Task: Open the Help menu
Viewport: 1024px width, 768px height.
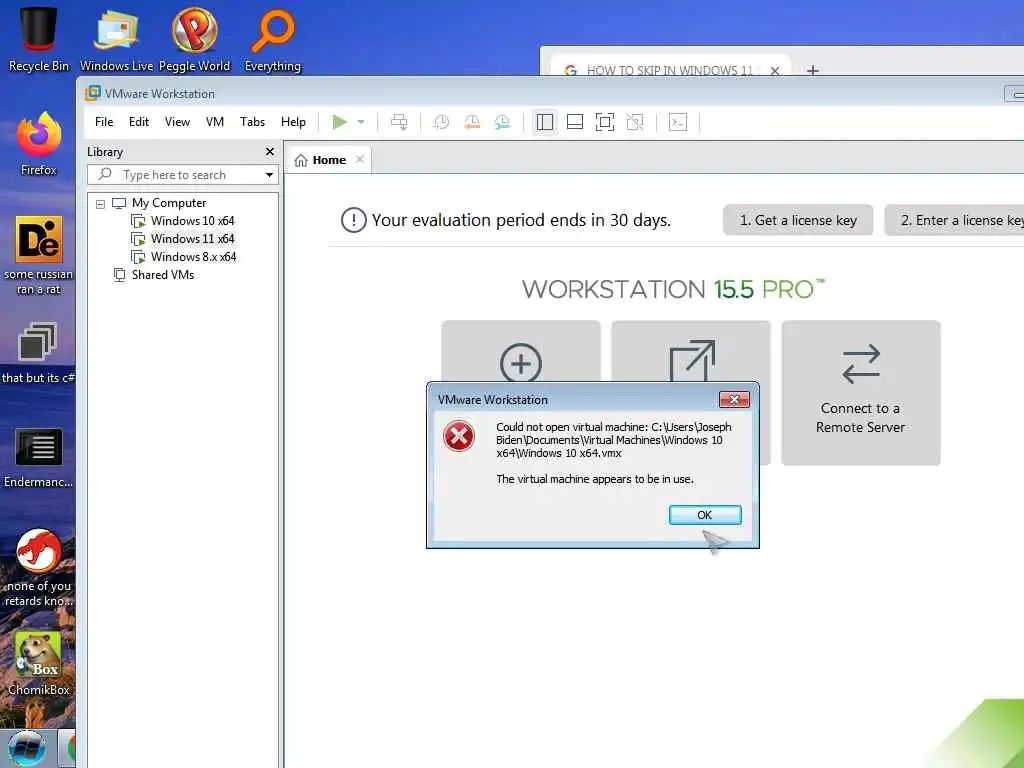Action: tap(293, 122)
